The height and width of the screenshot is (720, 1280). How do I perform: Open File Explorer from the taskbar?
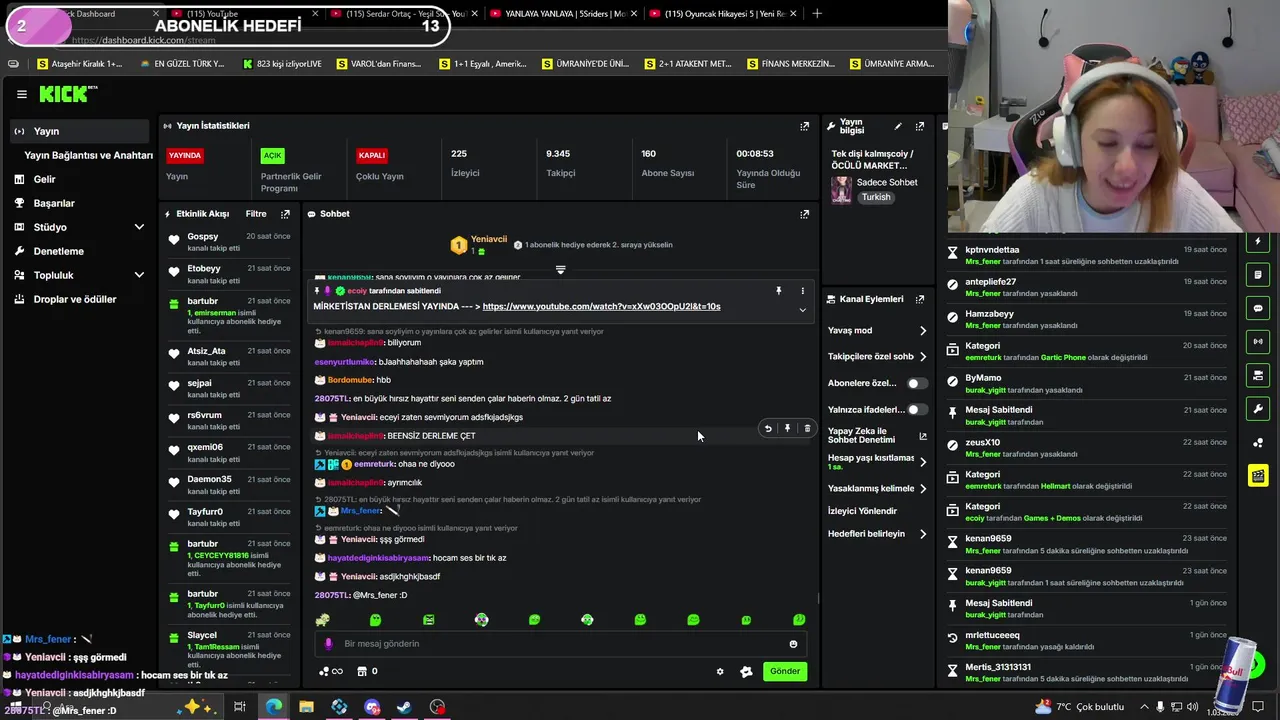tap(306, 707)
